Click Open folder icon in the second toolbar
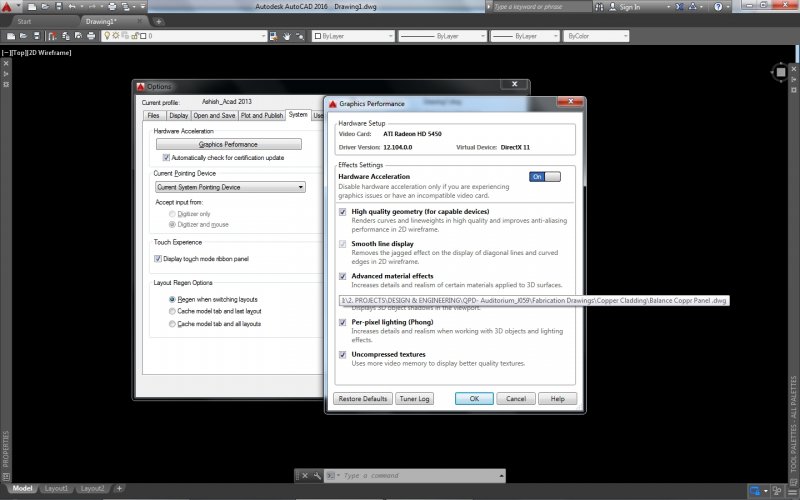This screenshot has width=800, height=500. tap(23, 36)
